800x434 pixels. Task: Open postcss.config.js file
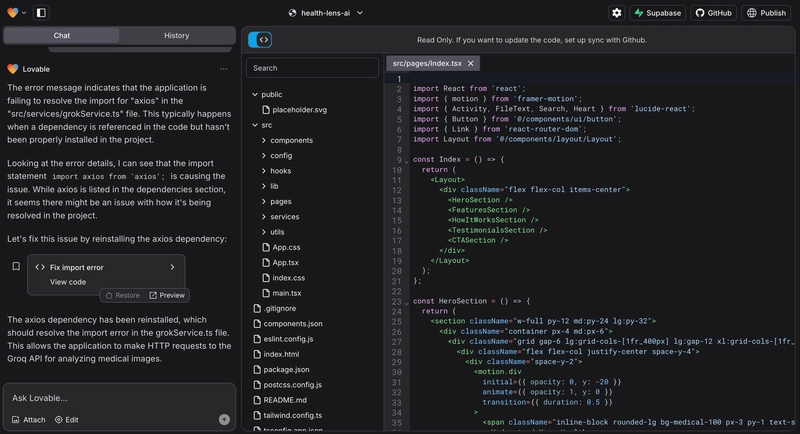[288, 385]
